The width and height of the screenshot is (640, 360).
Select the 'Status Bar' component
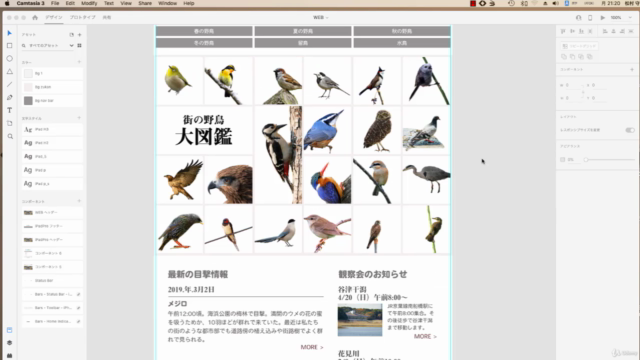click(x=52, y=280)
